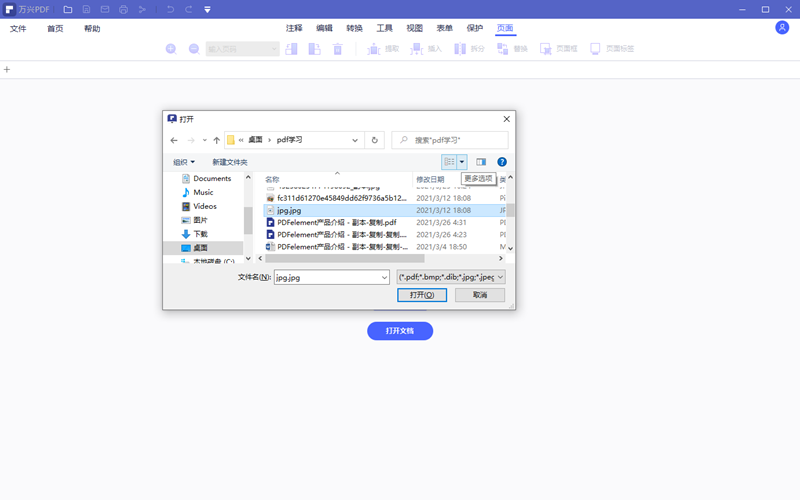Toggle the preview pane icon

pyautogui.click(x=481, y=162)
